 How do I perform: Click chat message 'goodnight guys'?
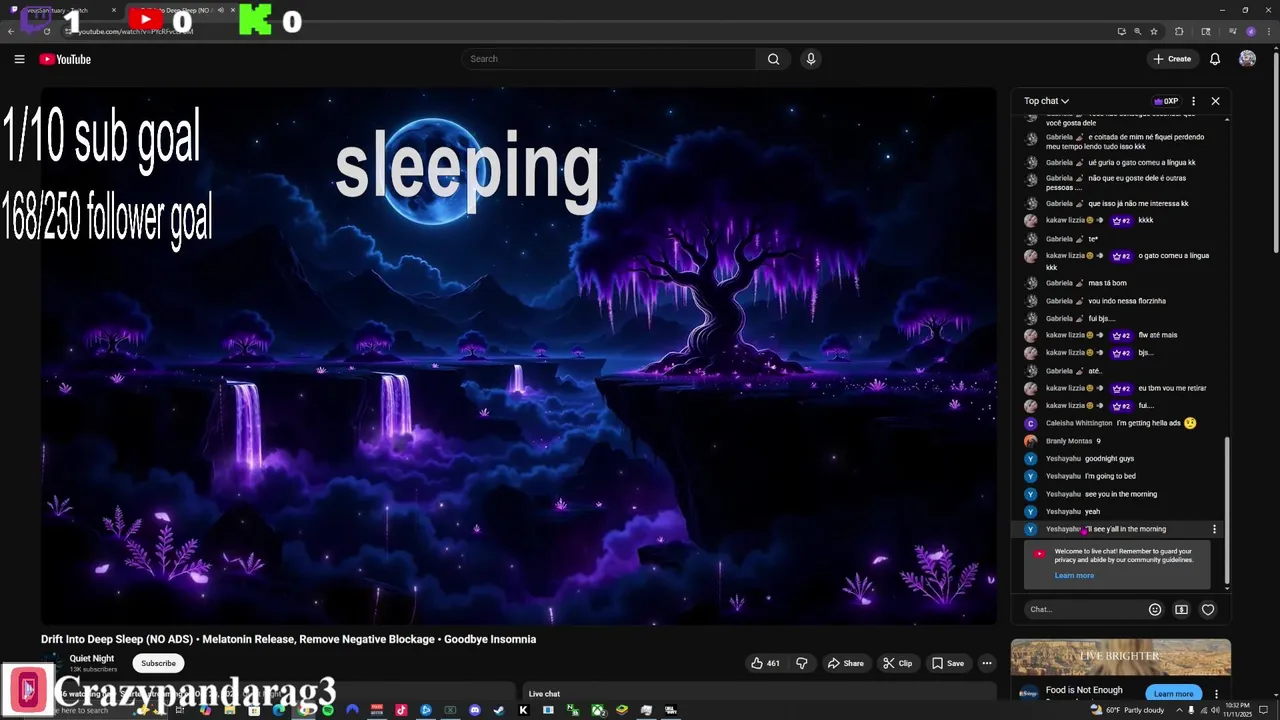pos(1109,459)
